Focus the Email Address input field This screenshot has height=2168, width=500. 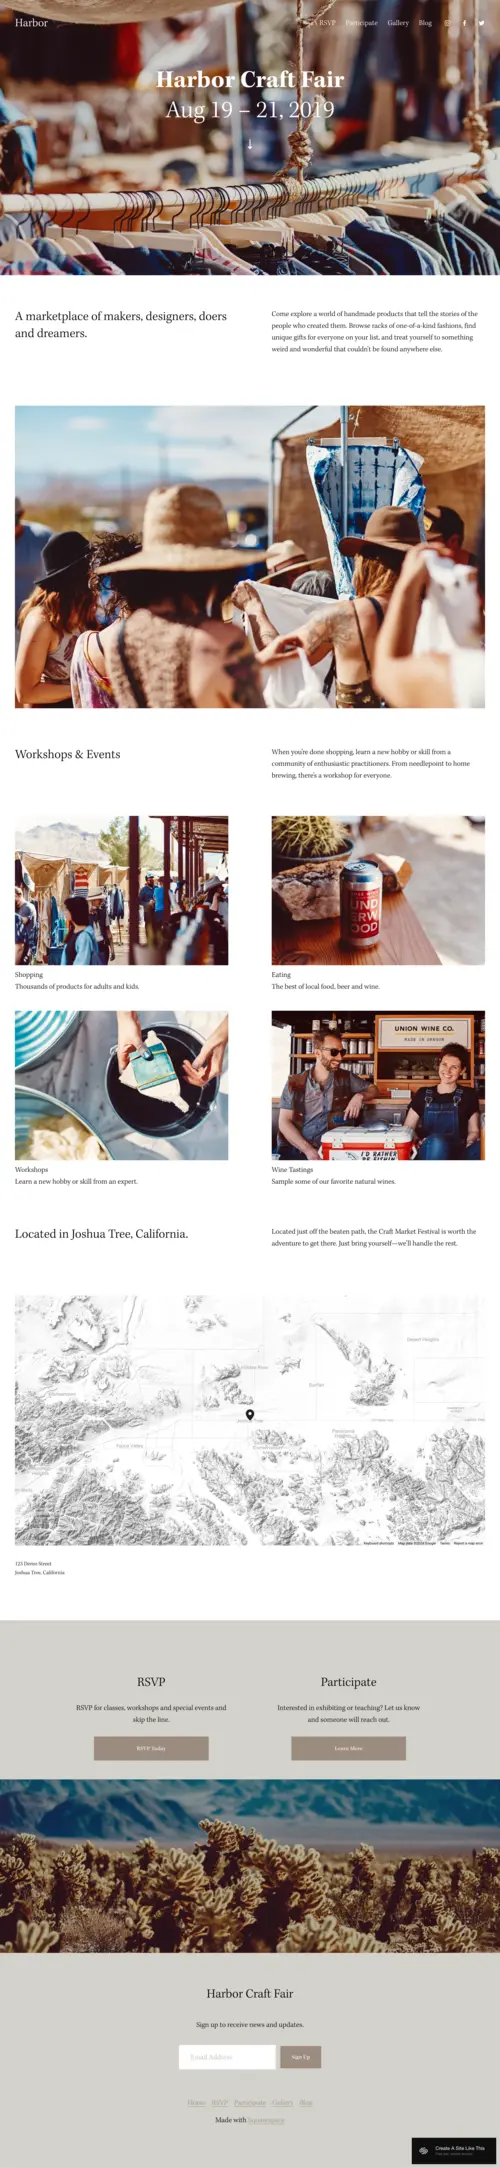pyautogui.click(x=227, y=2056)
